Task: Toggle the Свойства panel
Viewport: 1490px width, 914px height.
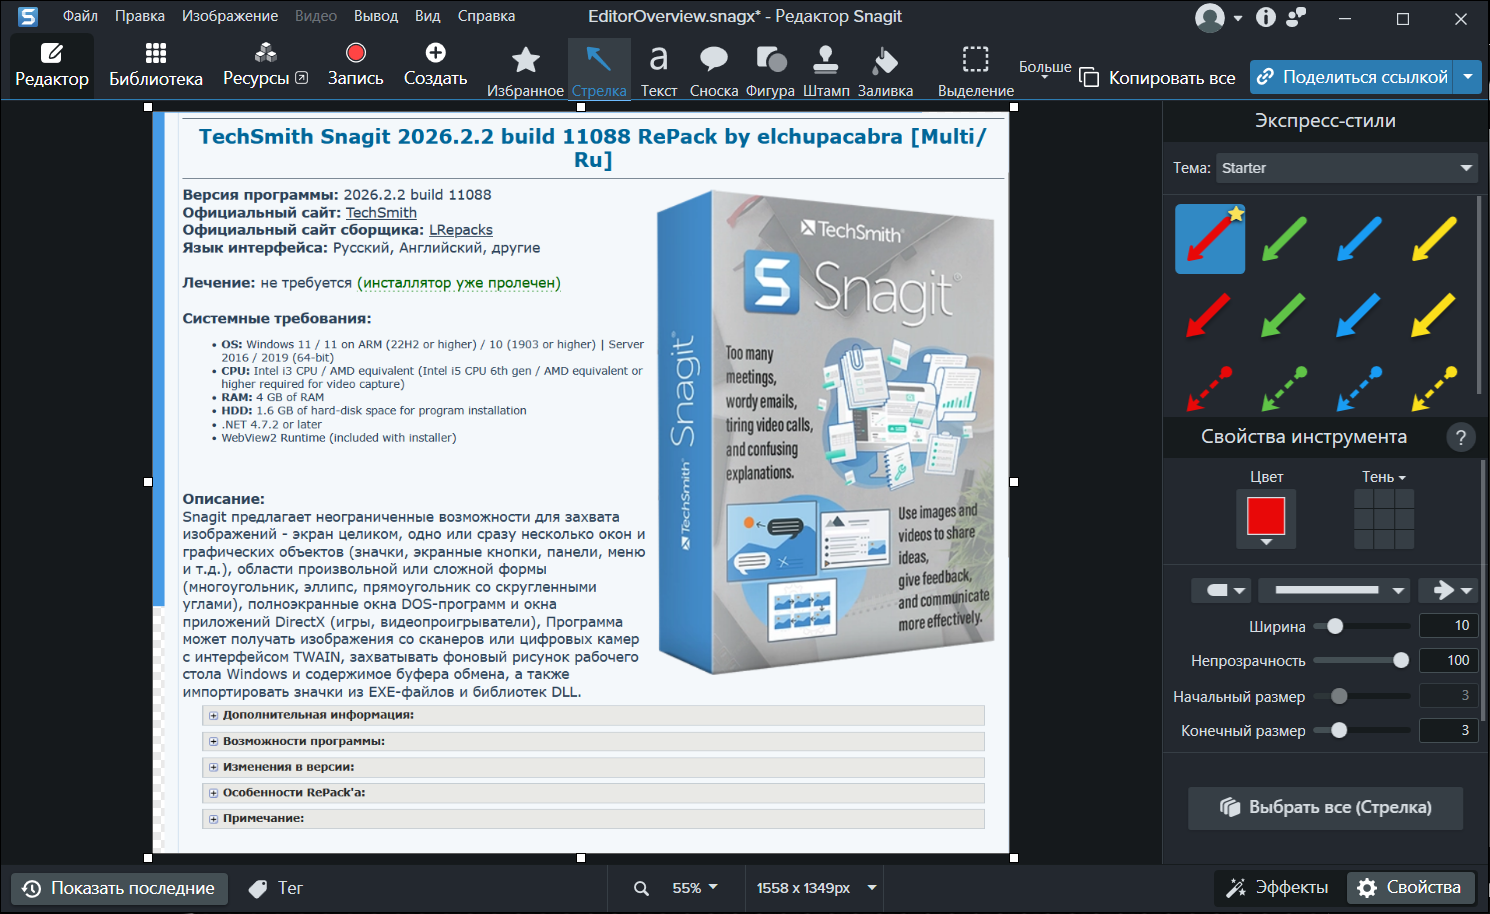Action: [1410, 887]
